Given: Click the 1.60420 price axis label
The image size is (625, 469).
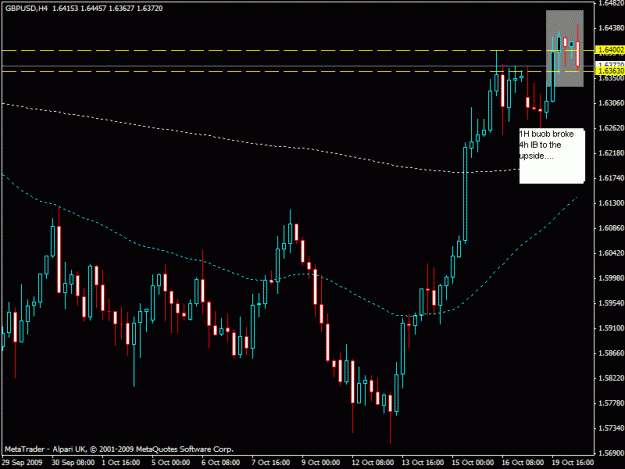Looking at the screenshot, I should click(611, 253).
